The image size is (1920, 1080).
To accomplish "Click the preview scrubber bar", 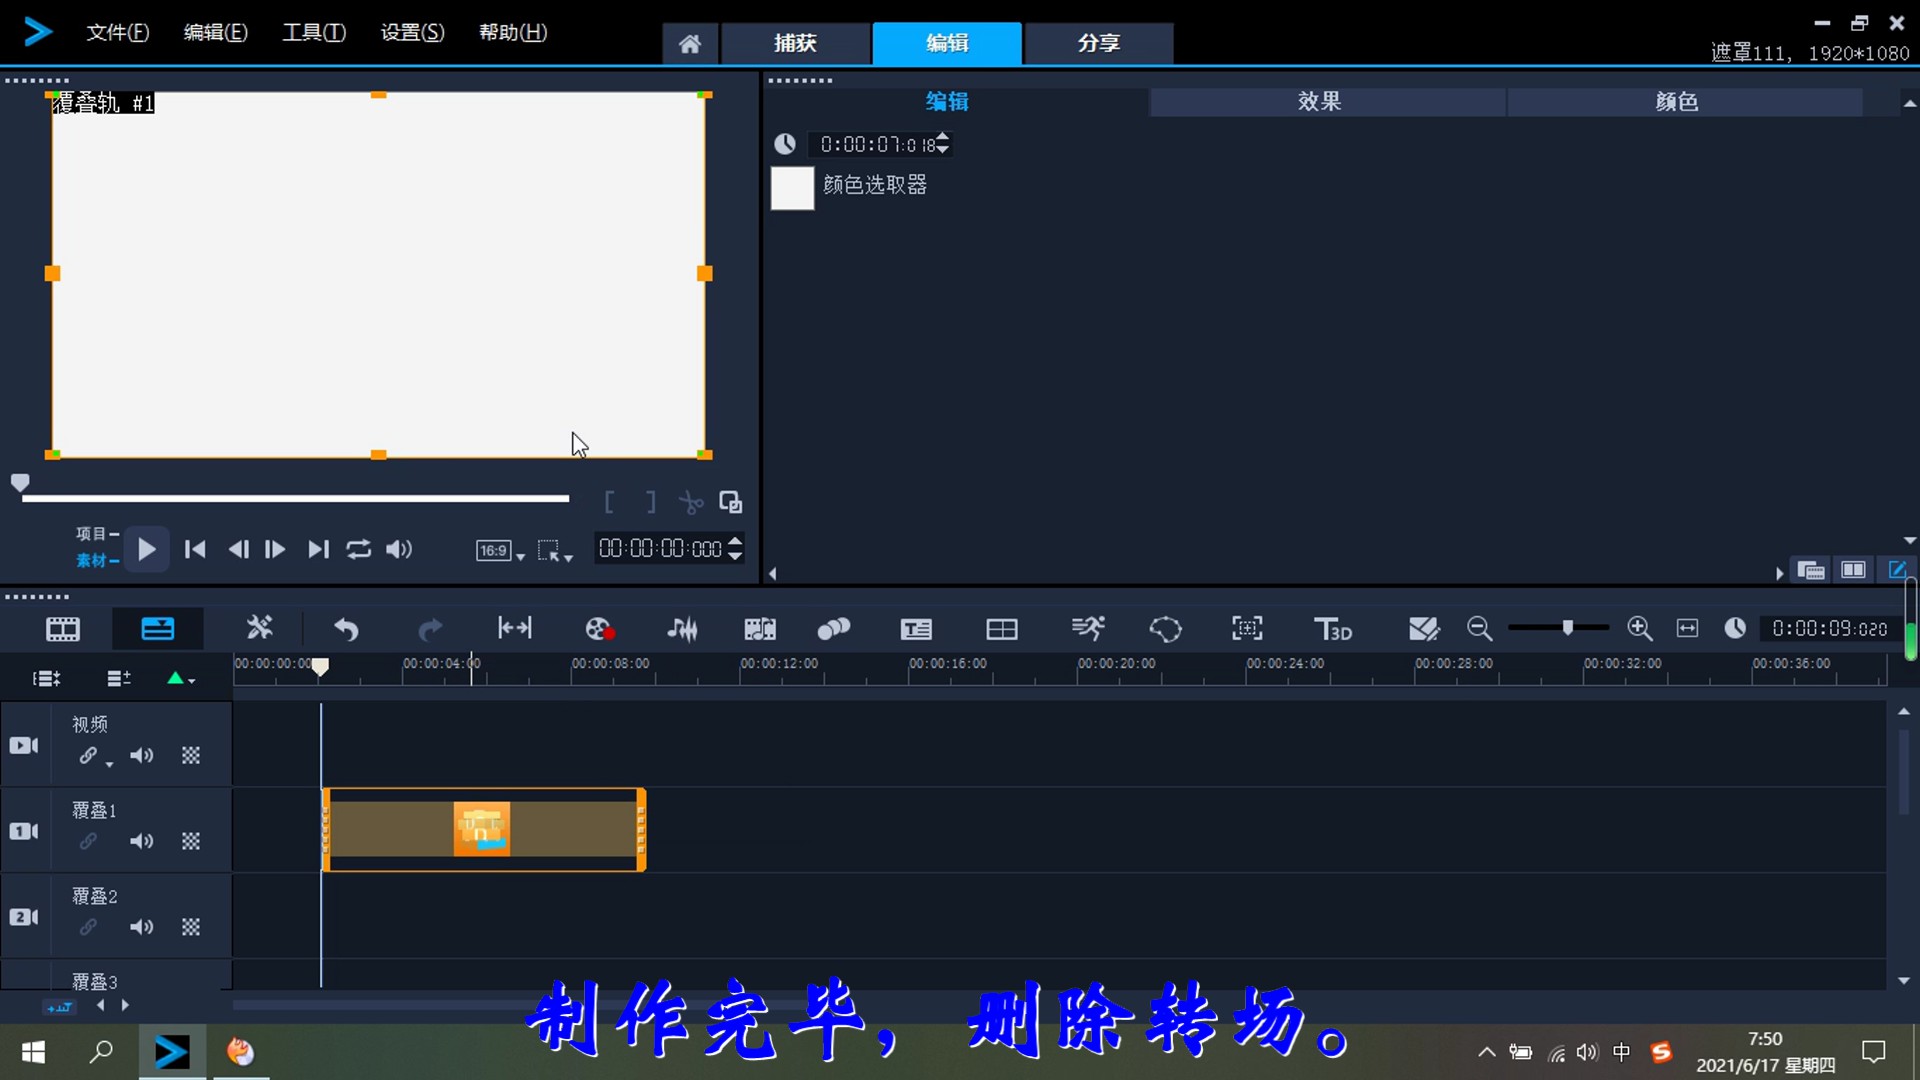I will coord(295,497).
